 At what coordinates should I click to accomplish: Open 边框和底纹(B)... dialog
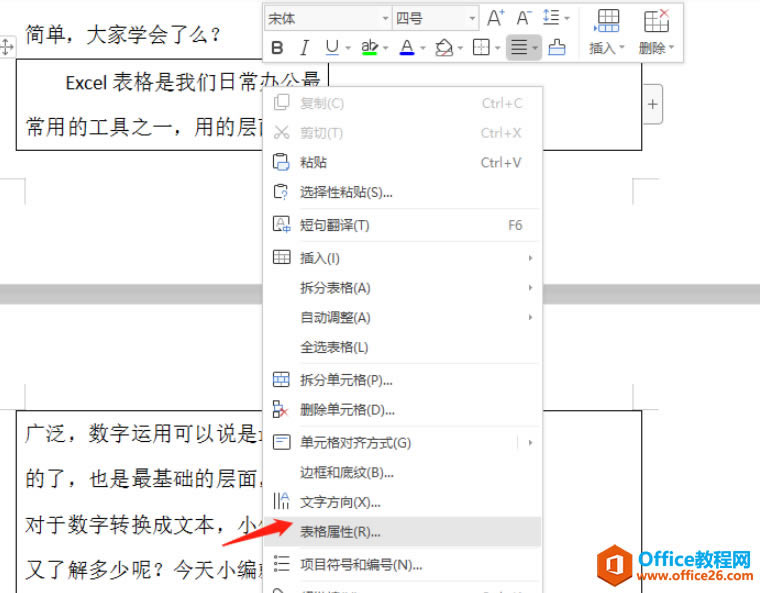(402, 472)
